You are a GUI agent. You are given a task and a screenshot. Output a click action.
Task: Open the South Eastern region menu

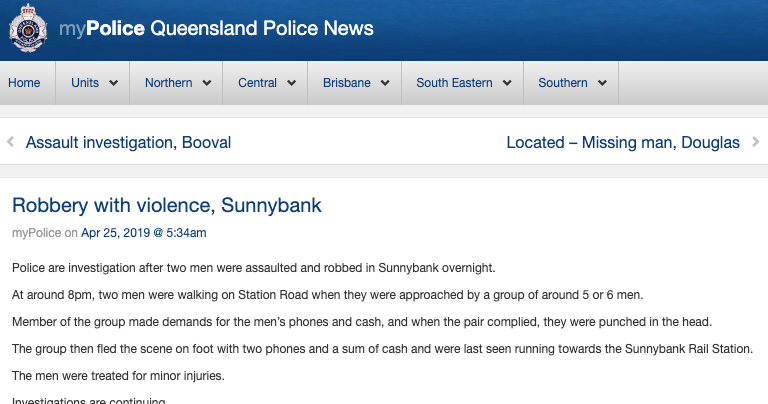(454, 83)
